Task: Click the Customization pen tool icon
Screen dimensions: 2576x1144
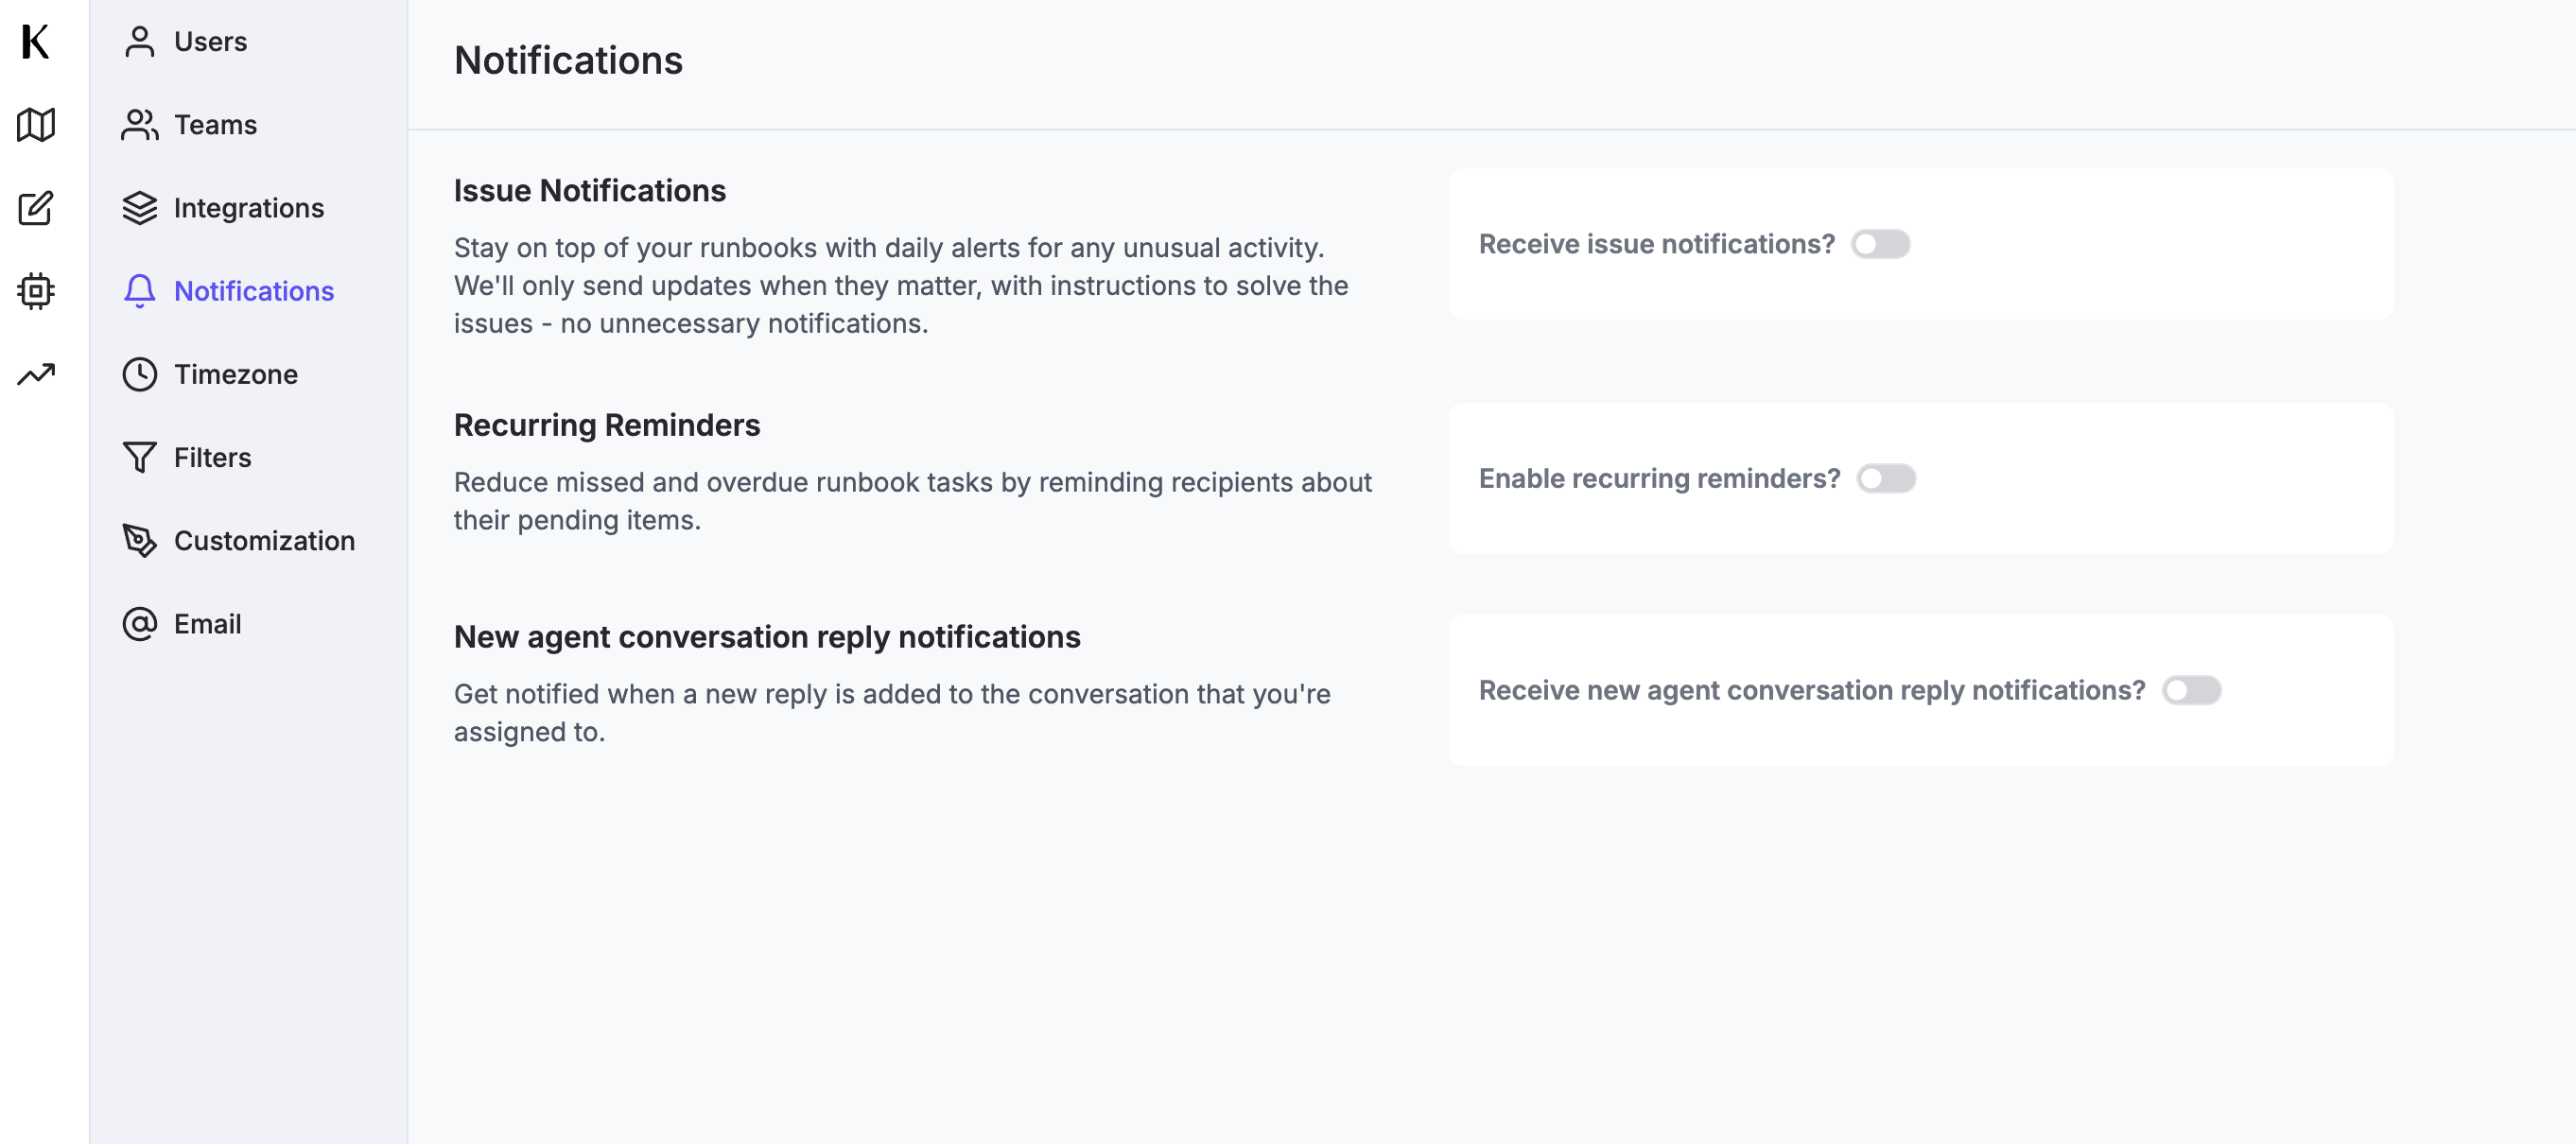Action: coord(140,540)
